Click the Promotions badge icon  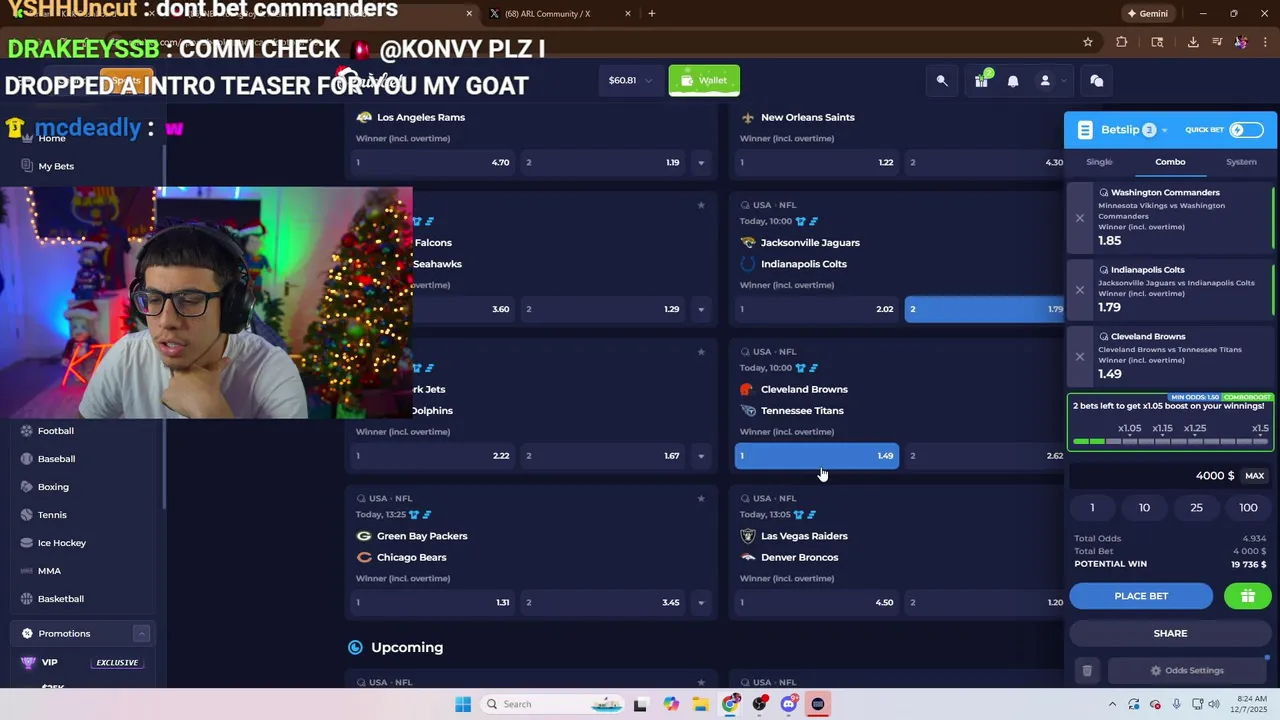coord(27,634)
